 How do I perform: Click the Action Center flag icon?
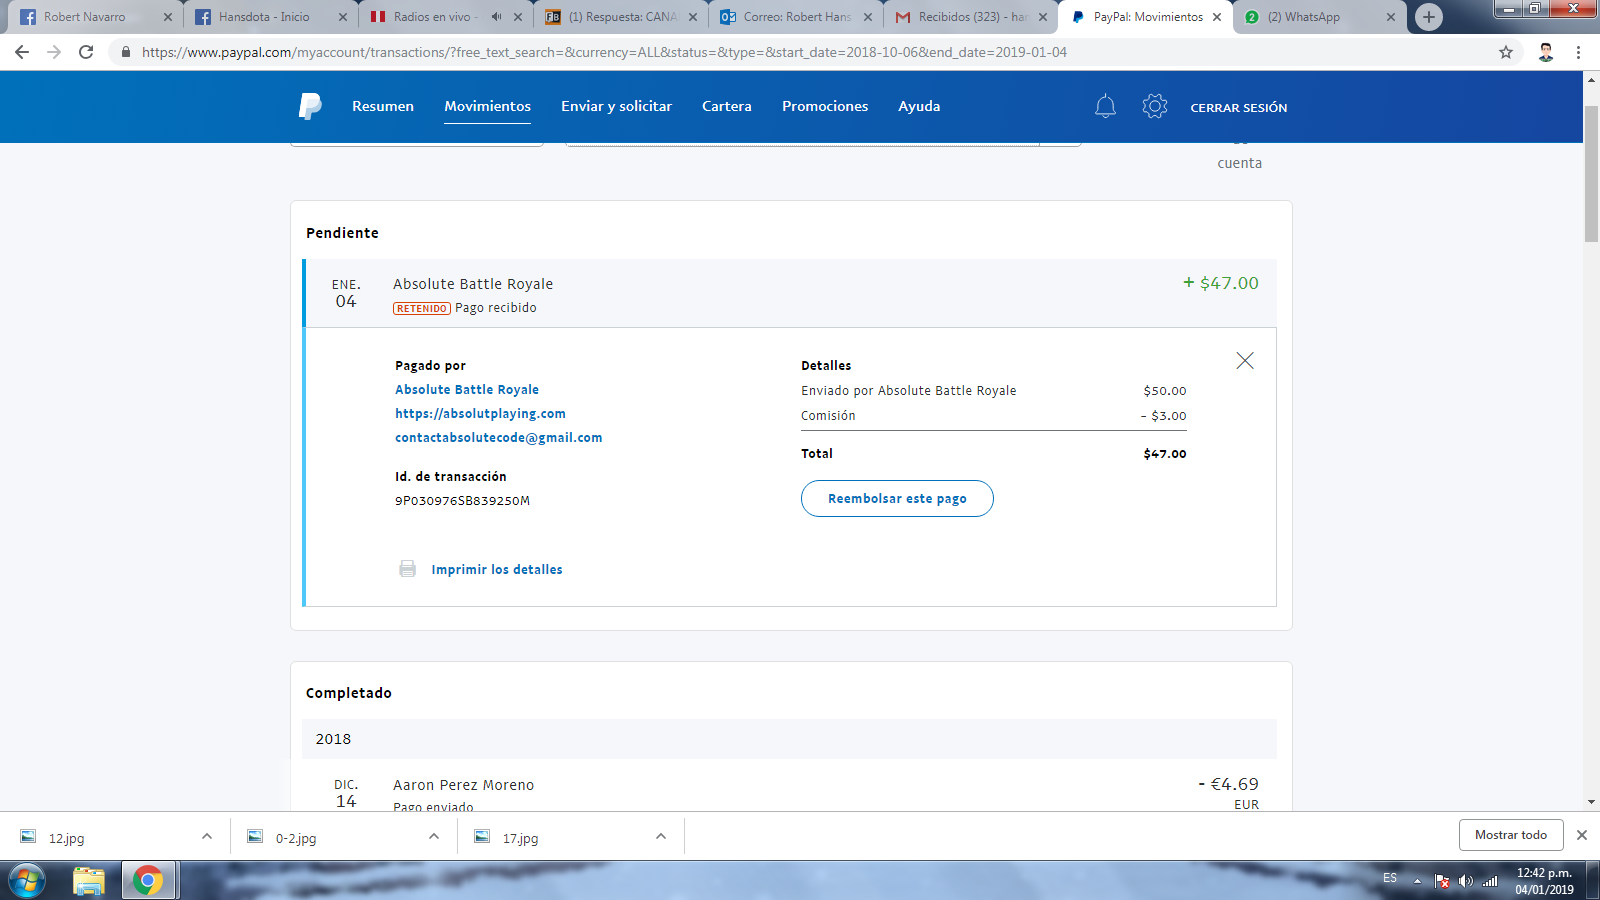click(1442, 881)
